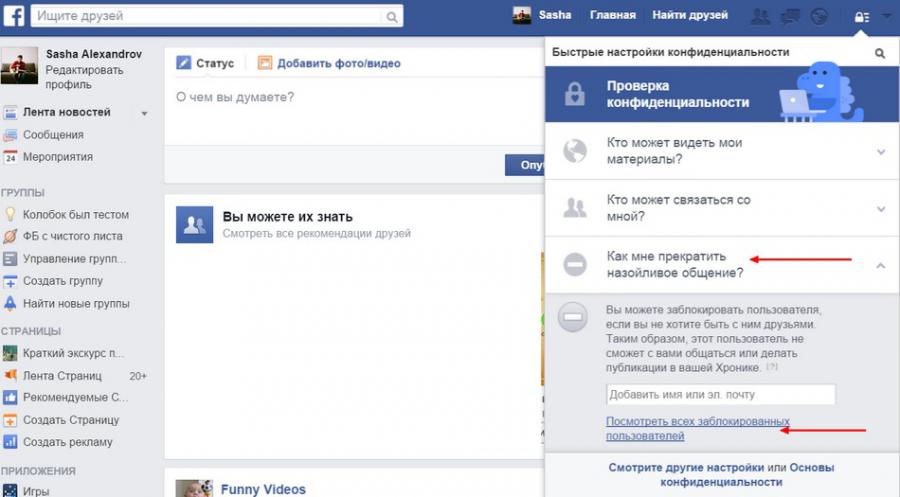Open Колобок был тестом group
900x497 pixels.
tap(76, 215)
